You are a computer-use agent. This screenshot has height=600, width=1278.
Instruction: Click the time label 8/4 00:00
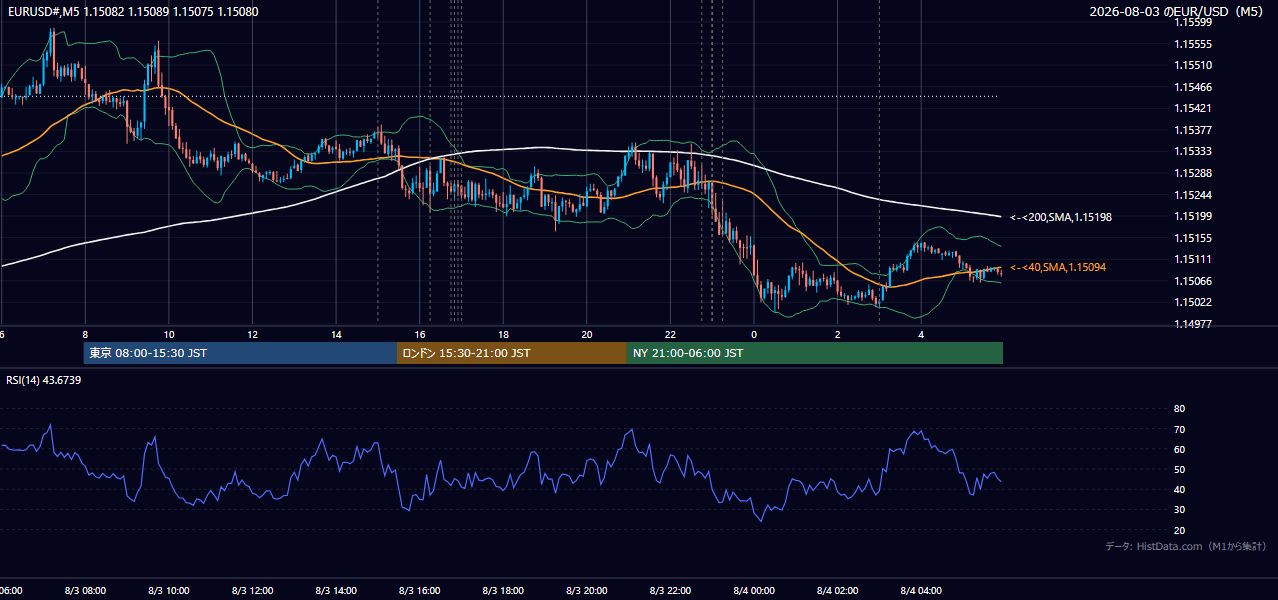(754, 591)
